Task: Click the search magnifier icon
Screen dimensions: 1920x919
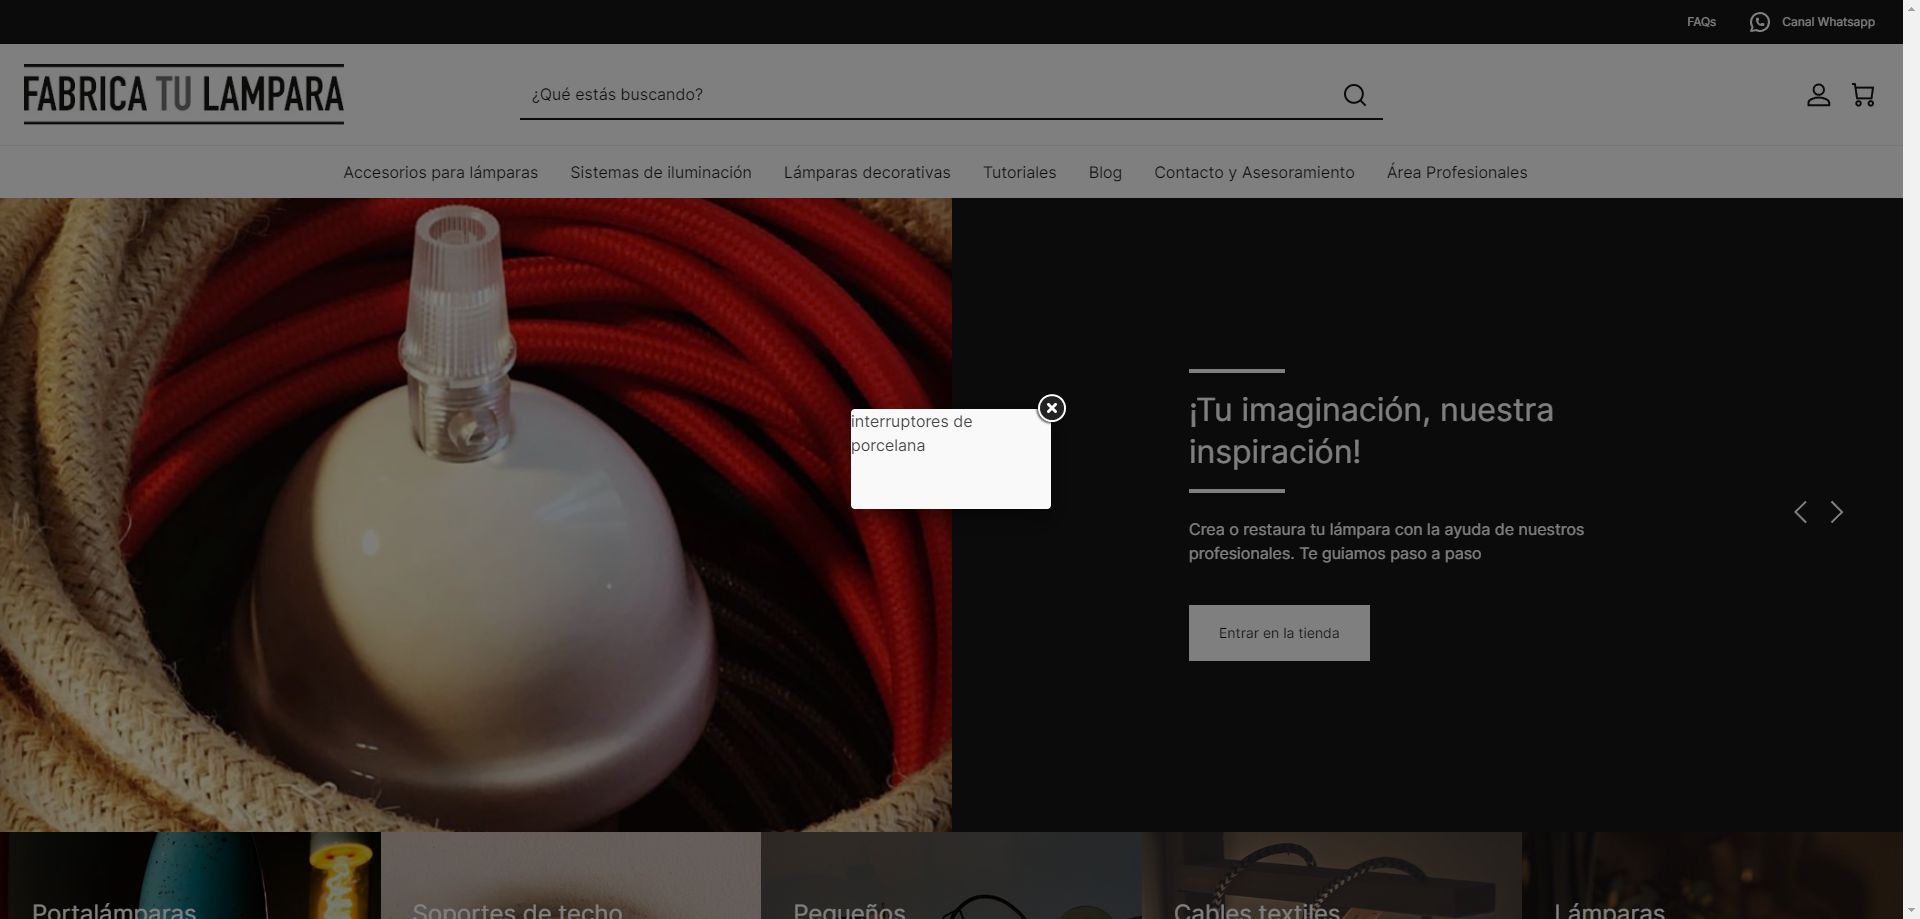Action: point(1355,95)
